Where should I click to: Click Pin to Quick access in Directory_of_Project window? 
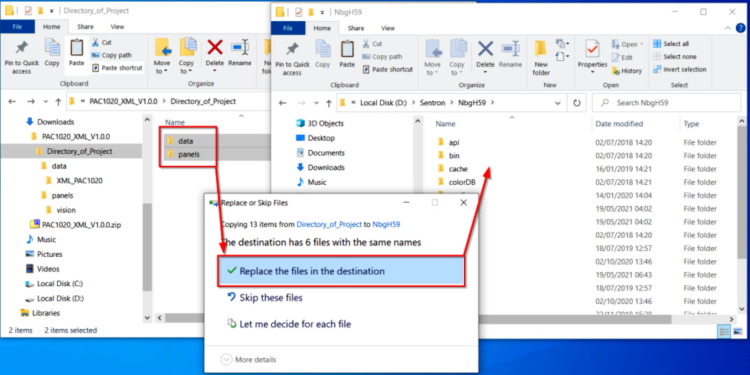click(x=21, y=56)
